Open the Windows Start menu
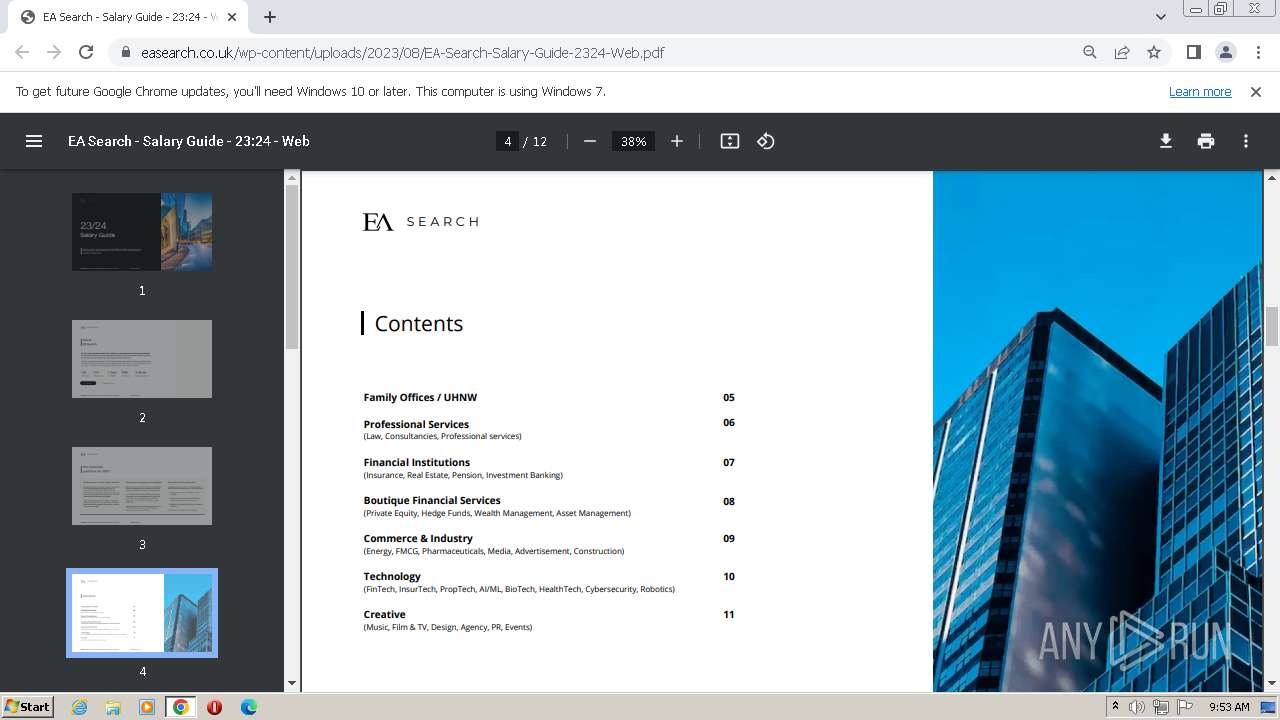This screenshot has width=1280, height=720. [27, 706]
